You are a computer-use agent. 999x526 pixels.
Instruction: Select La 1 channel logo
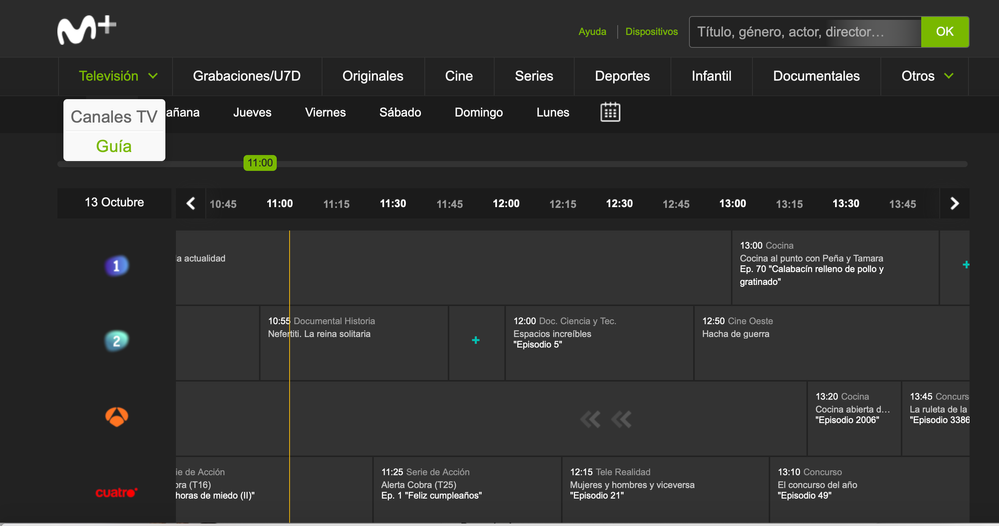click(x=117, y=266)
